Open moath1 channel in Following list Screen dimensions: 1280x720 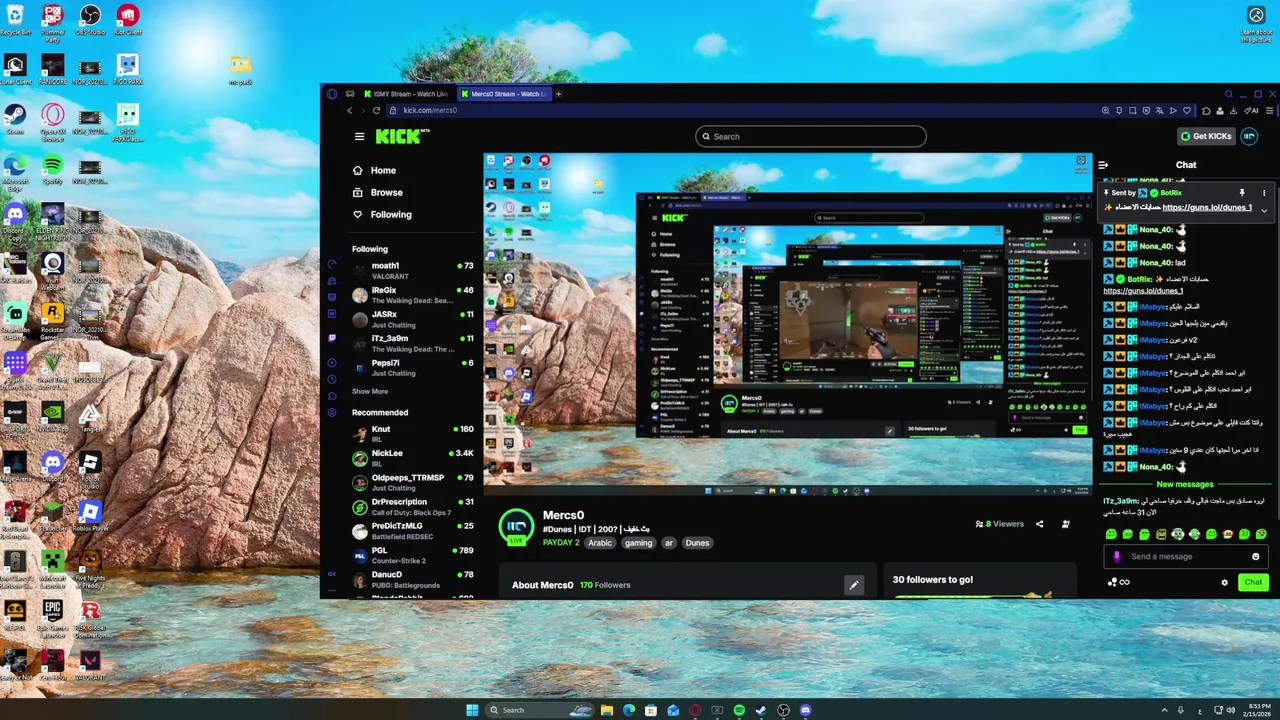[x=412, y=270]
